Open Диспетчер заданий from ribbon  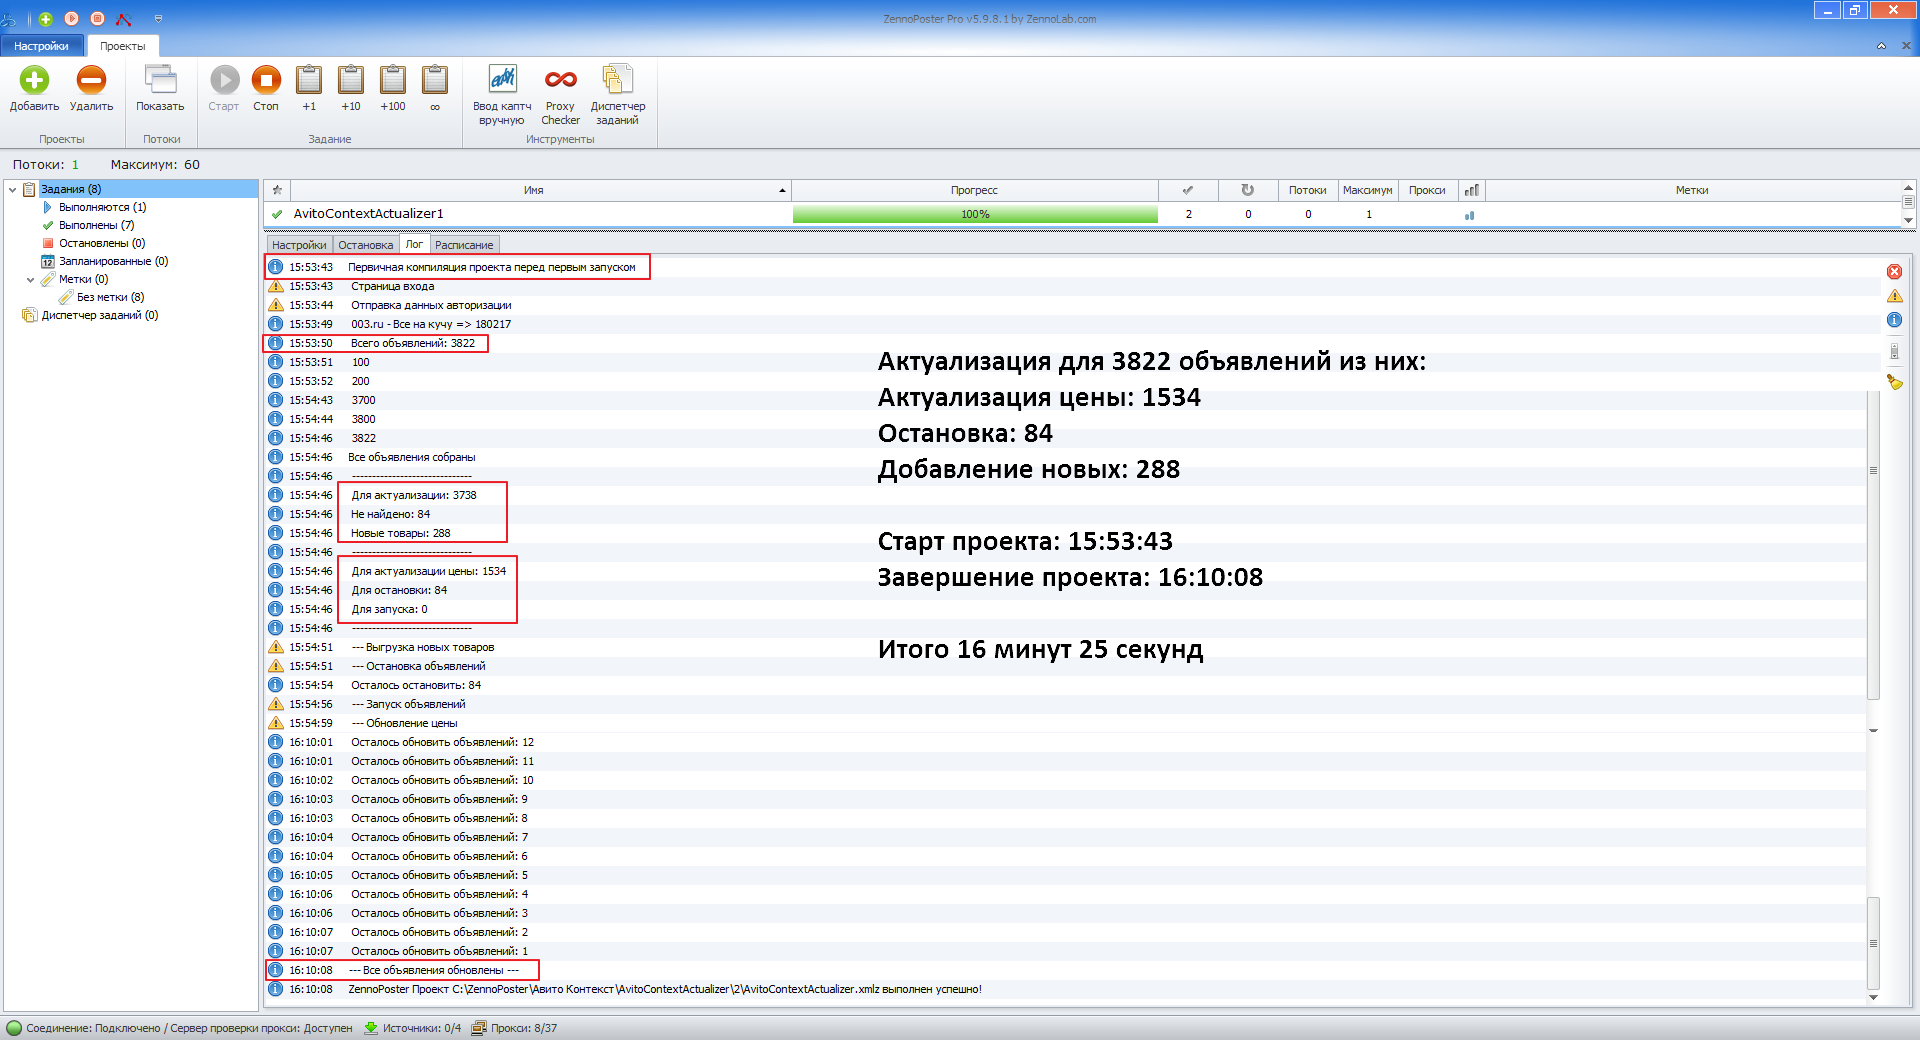click(x=617, y=81)
